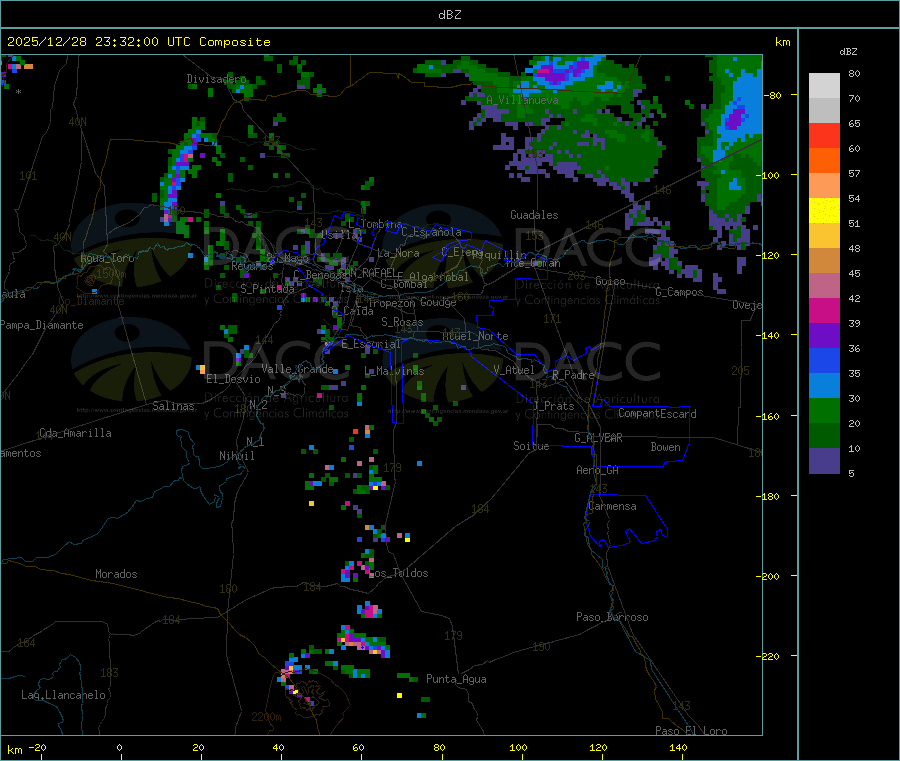Click the 'Carmensa' map label

612,506
